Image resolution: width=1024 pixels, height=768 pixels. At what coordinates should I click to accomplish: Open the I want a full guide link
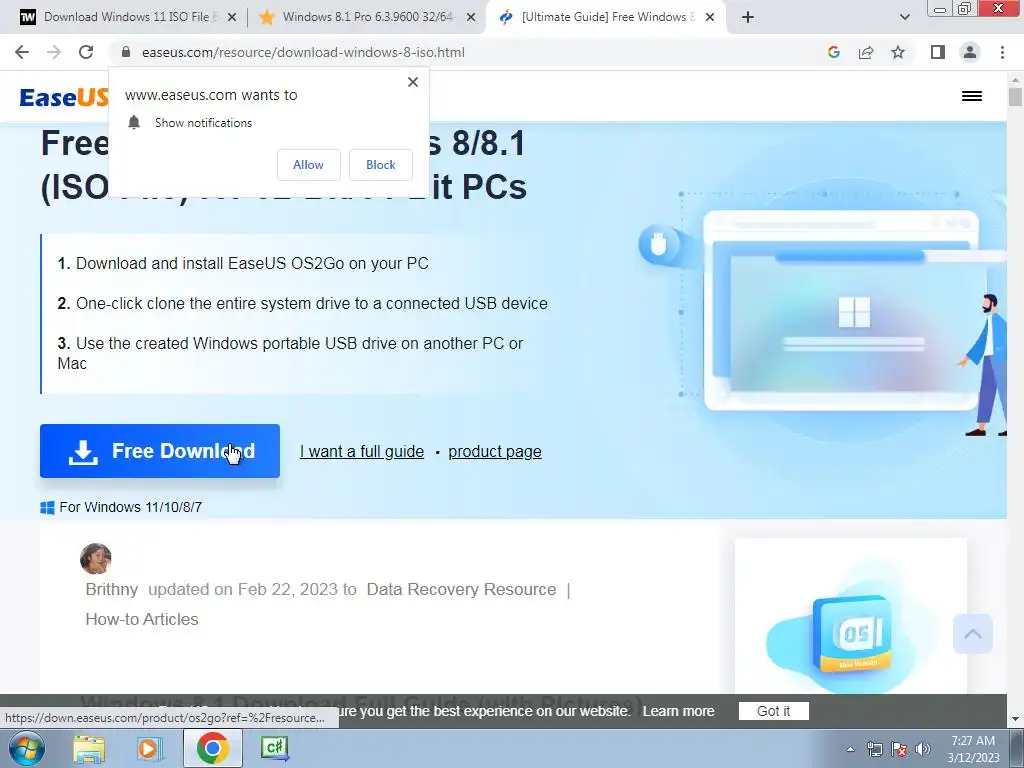[x=362, y=451]
